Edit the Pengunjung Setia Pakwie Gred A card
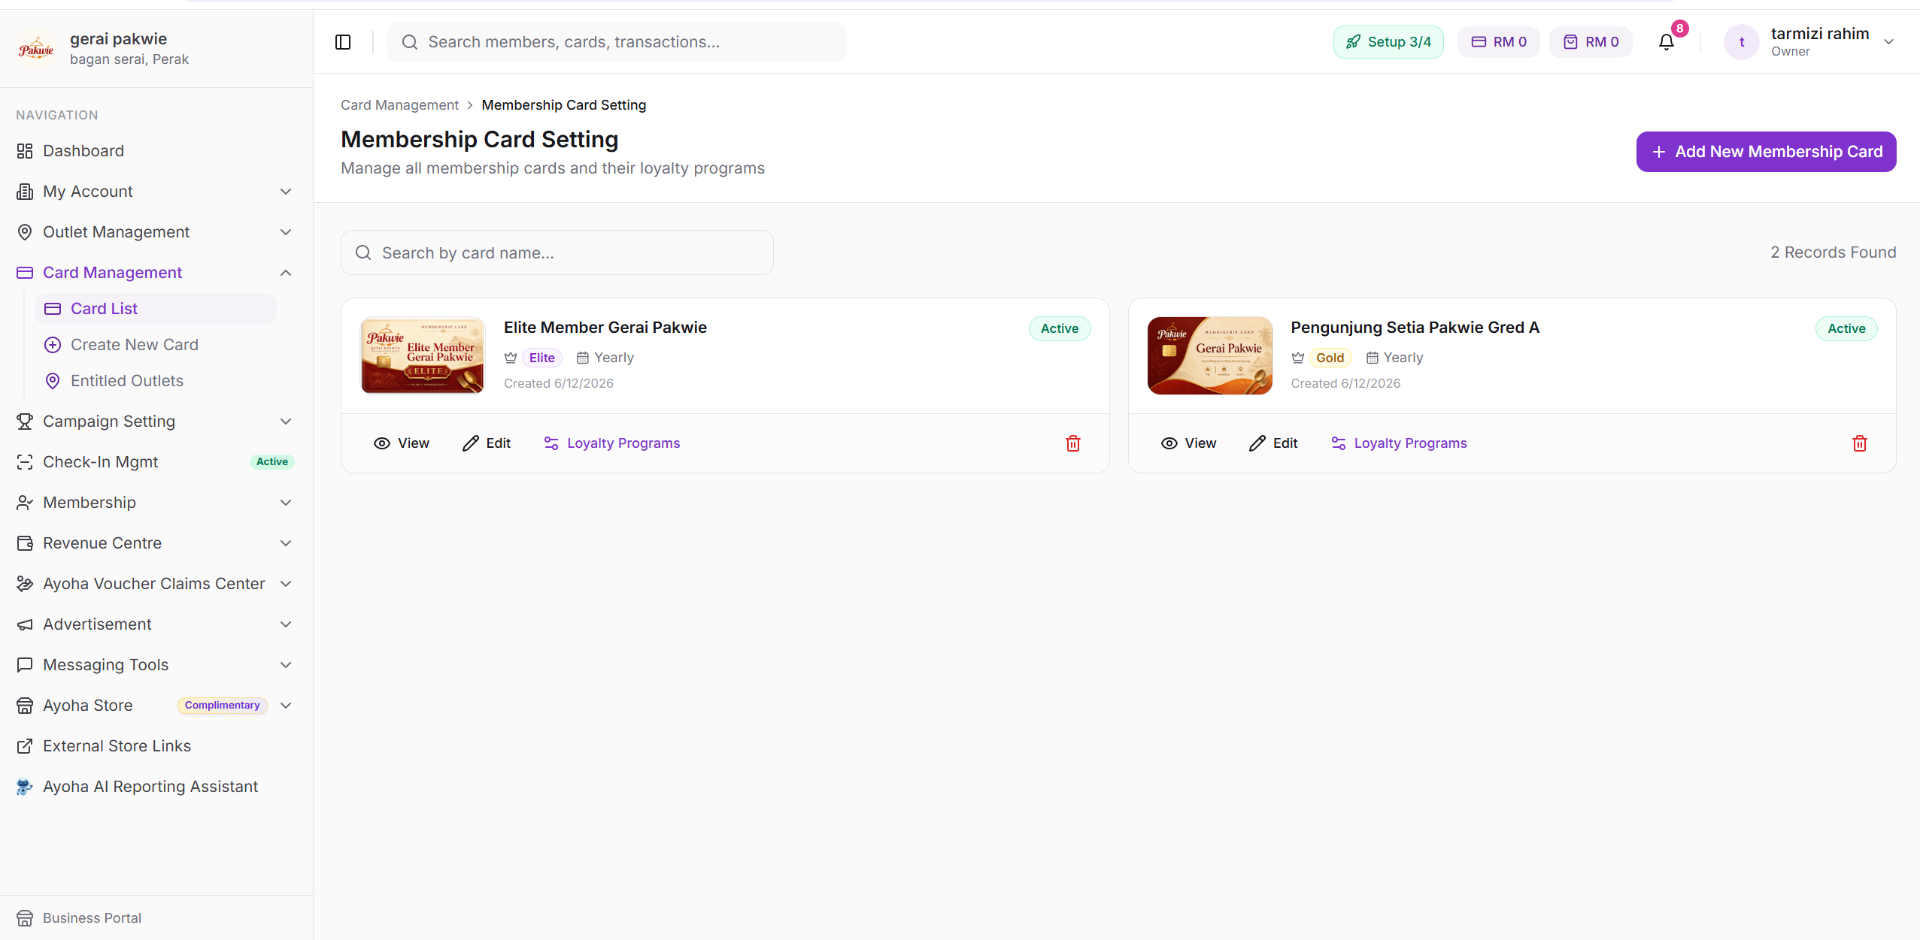 point(1274,443)
